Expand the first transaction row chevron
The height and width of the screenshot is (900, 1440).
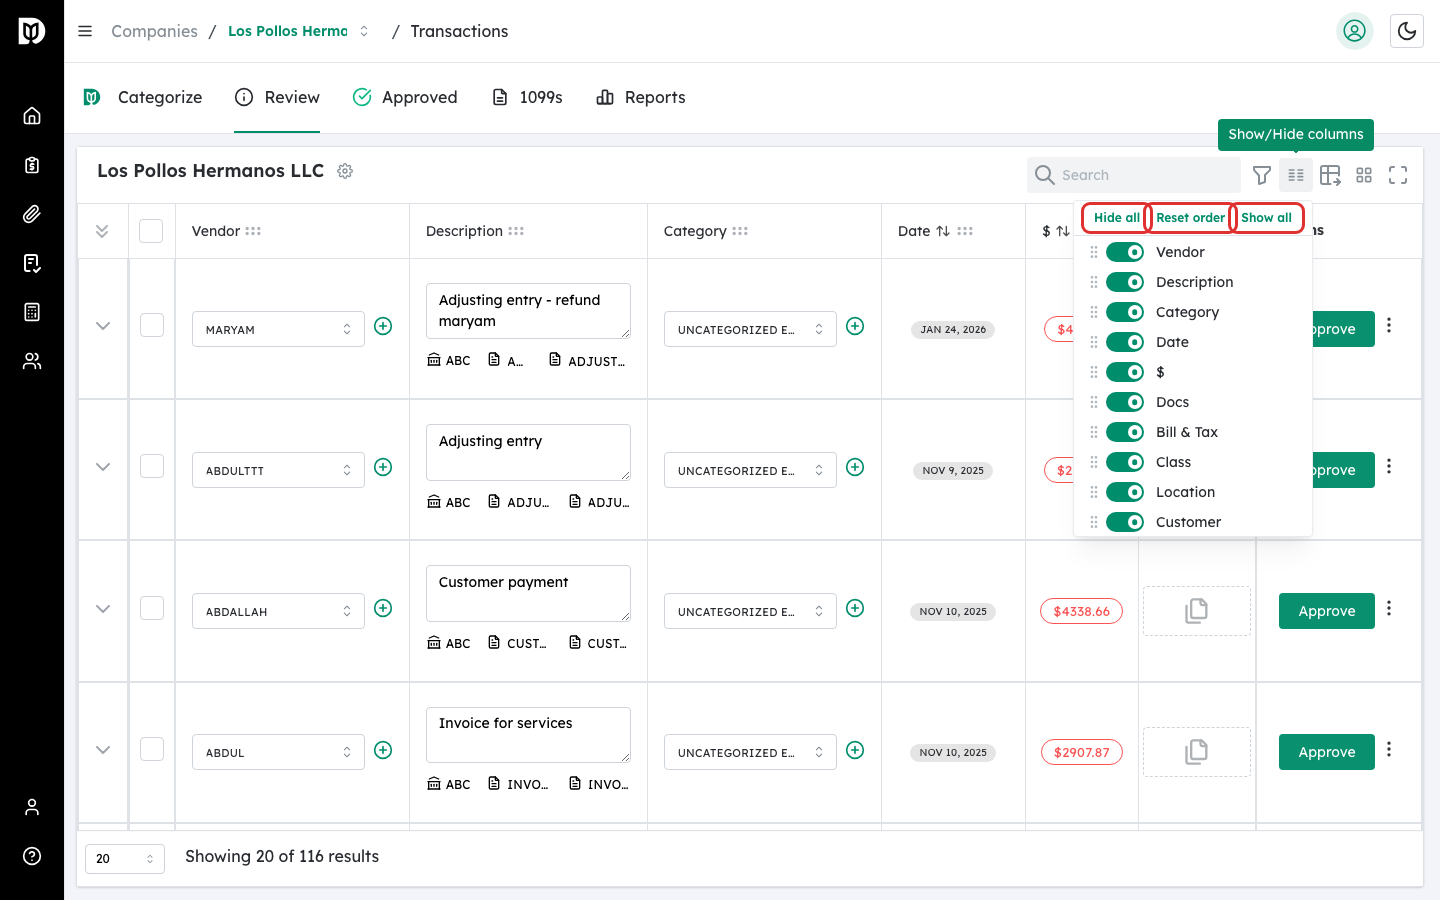click(x=102, y=325)
